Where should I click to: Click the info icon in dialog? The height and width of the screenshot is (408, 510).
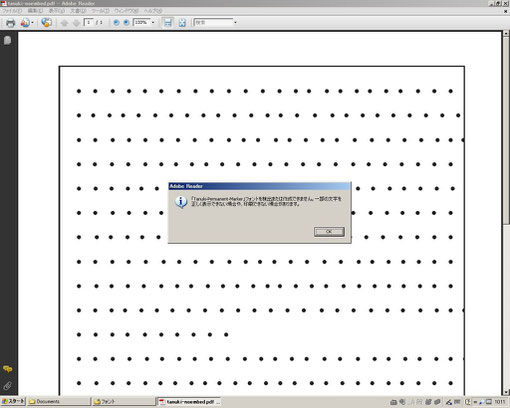click(181, 202)
